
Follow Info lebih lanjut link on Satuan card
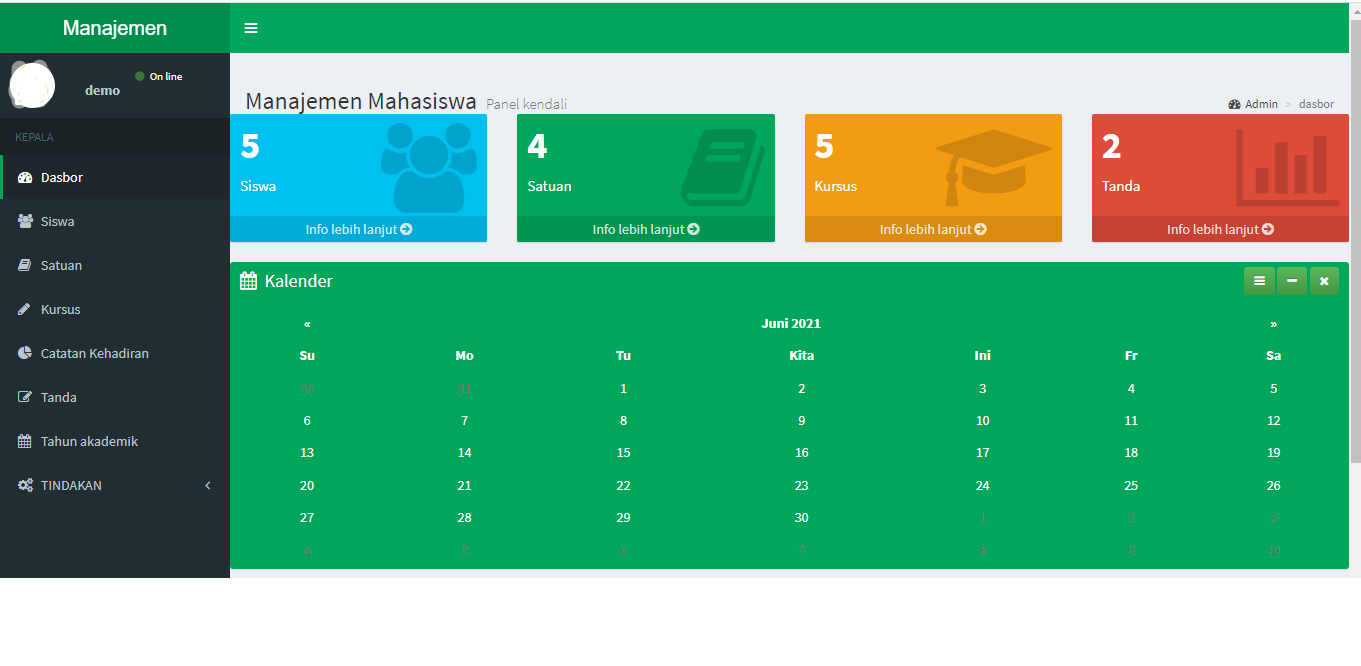645,228
